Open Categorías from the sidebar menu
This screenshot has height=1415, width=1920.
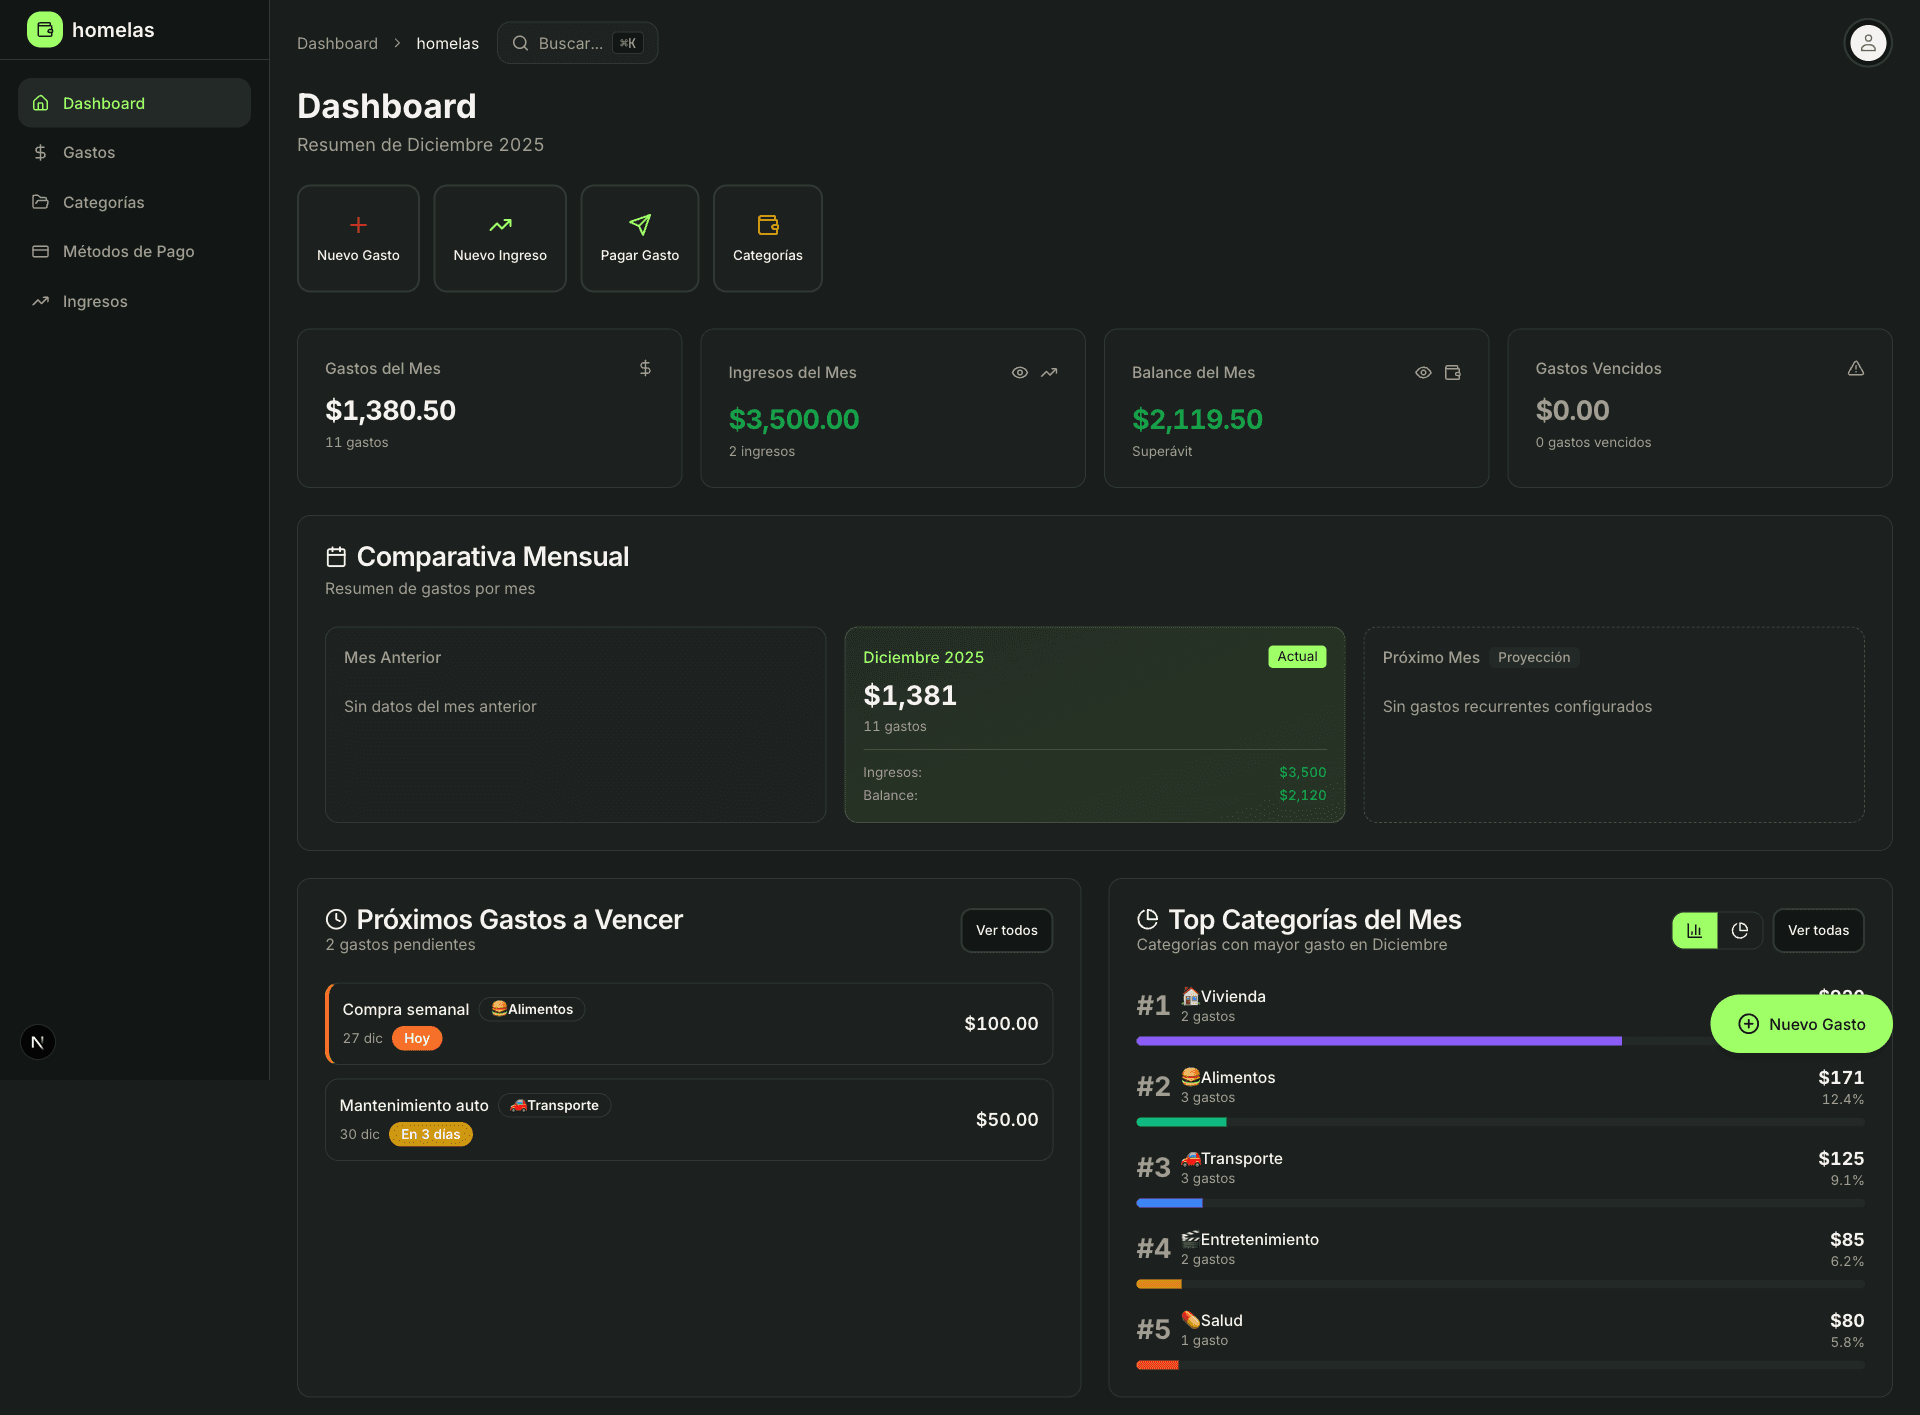click(103, 202)
